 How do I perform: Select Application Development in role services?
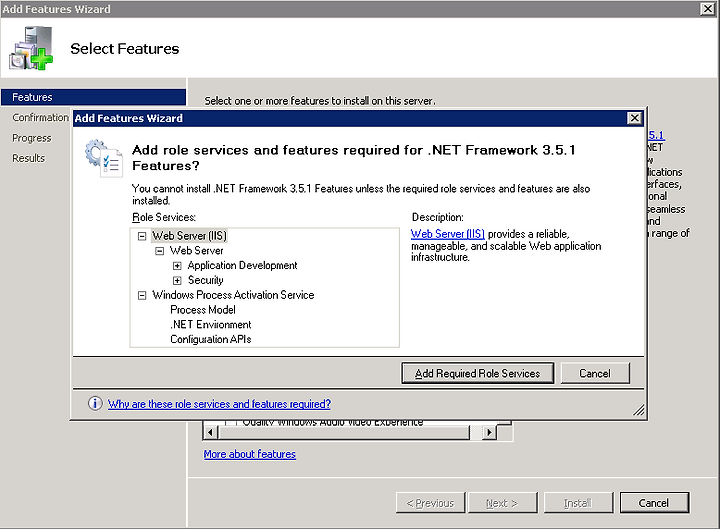click(x=242, y=265)
